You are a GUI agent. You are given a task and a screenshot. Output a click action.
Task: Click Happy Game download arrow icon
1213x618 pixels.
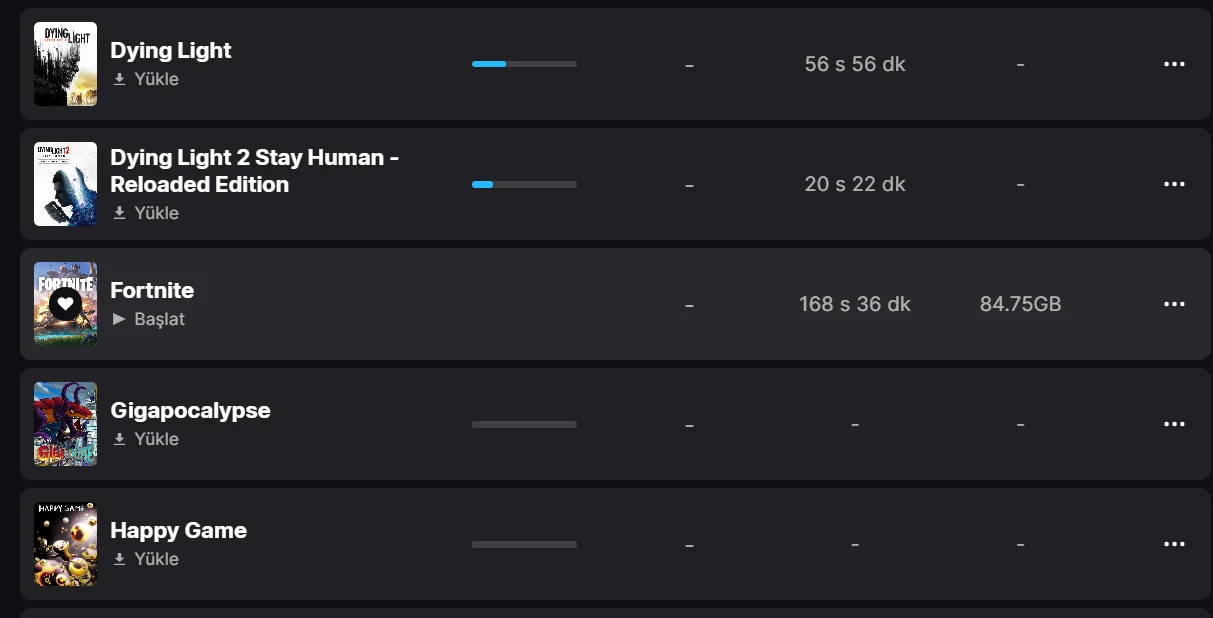point(119,559)
